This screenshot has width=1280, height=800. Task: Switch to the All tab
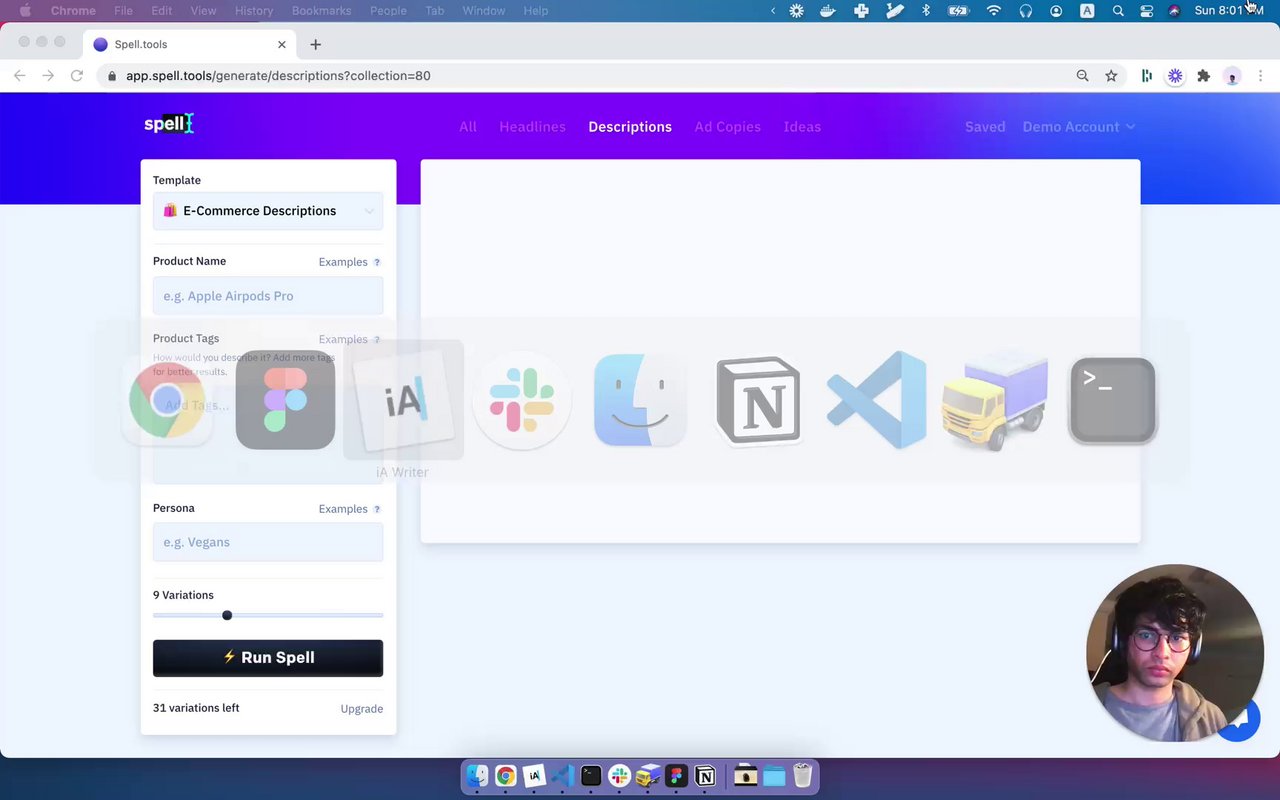(468, 127)
